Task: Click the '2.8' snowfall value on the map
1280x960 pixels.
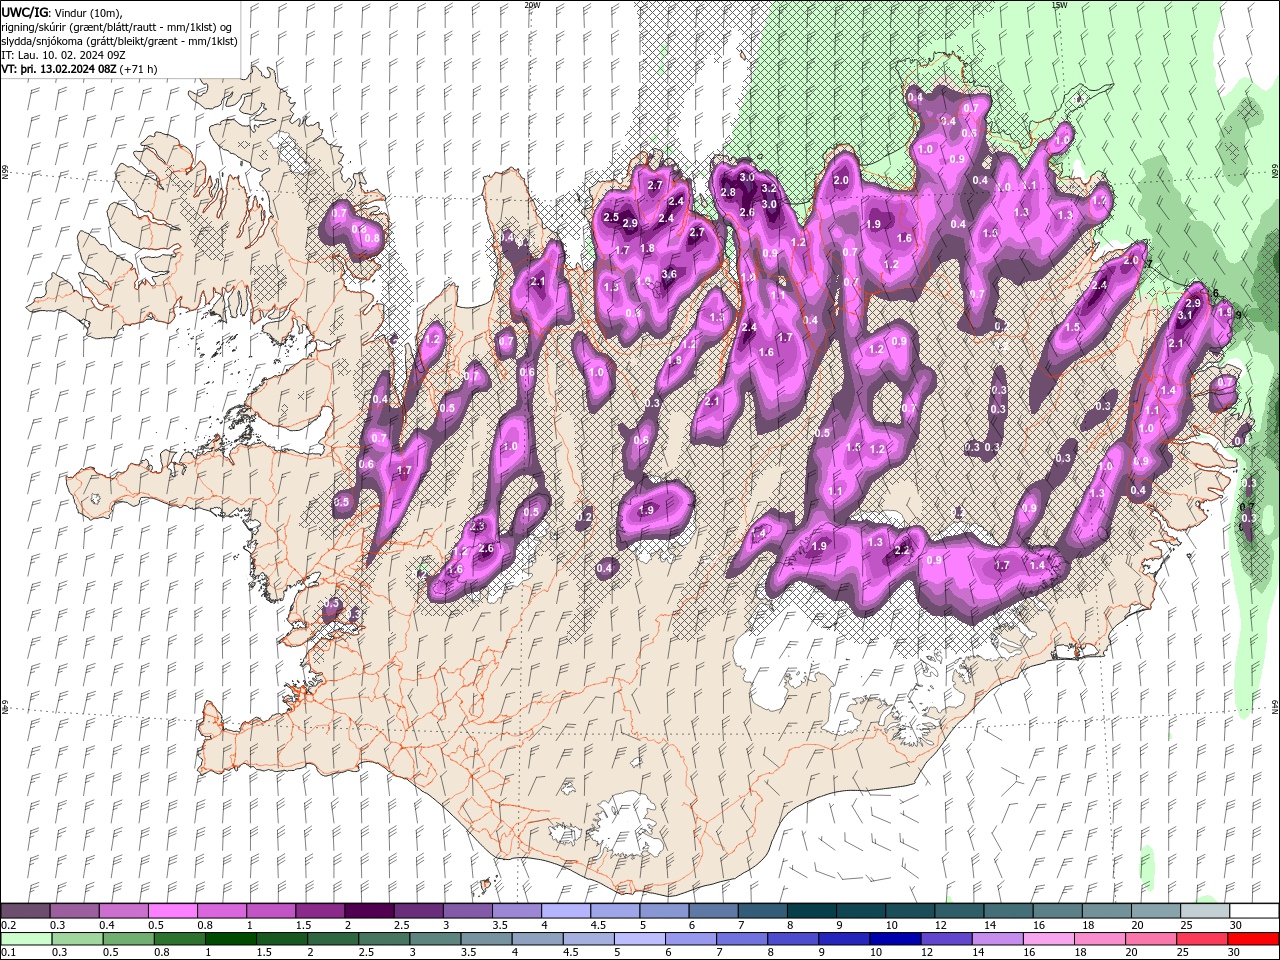Action: click(728, 192)
